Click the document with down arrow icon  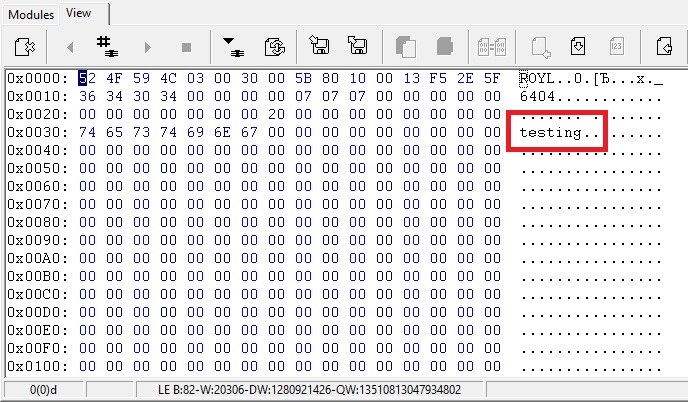pos(578,46)
